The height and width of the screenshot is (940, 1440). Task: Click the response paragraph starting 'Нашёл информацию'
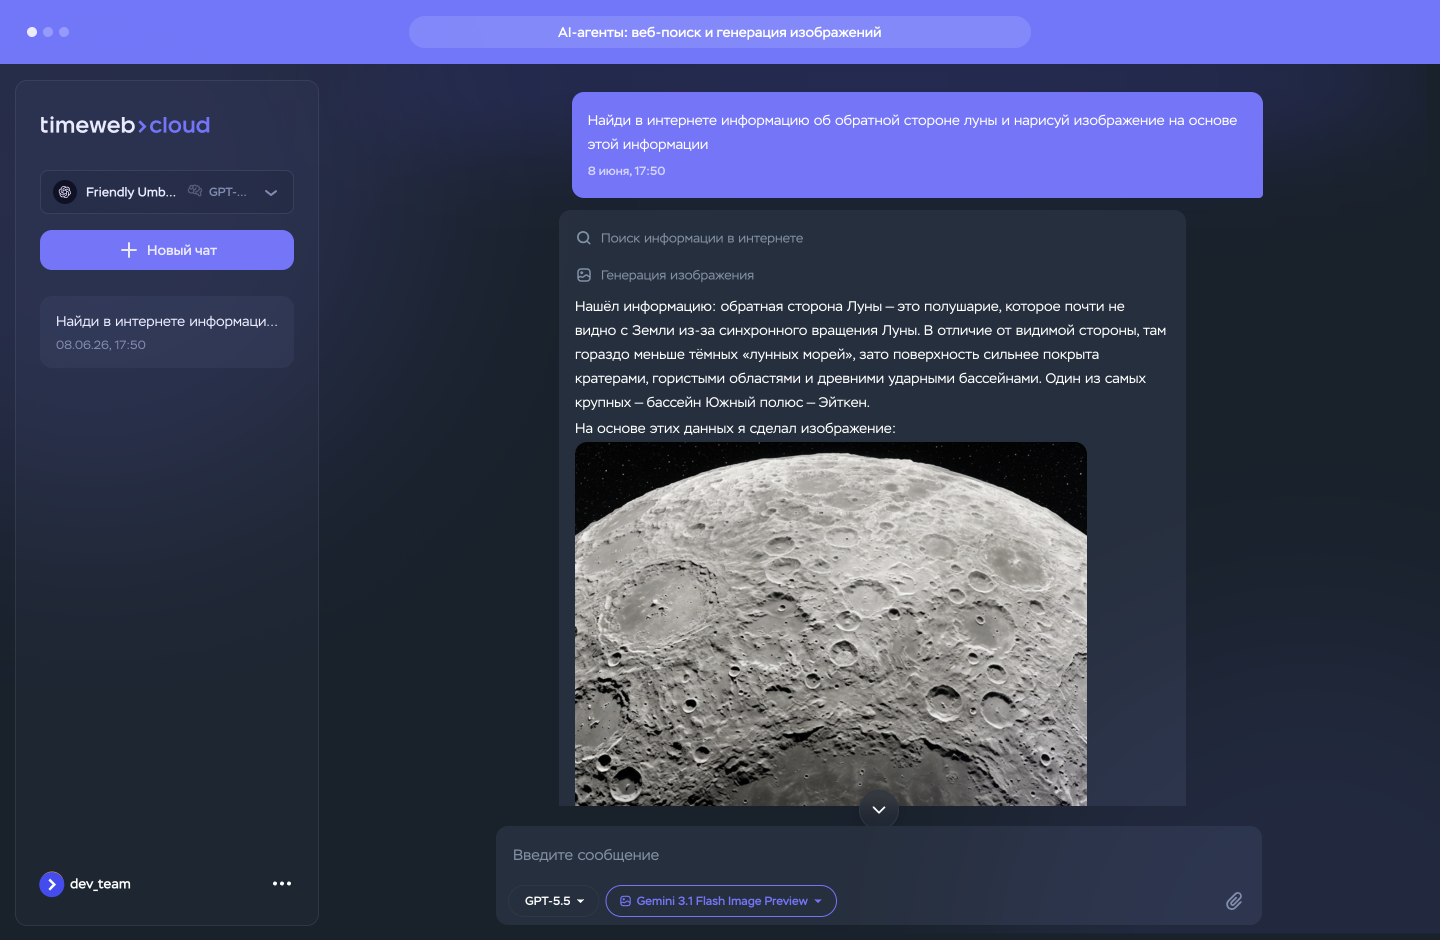pos(870,354)
